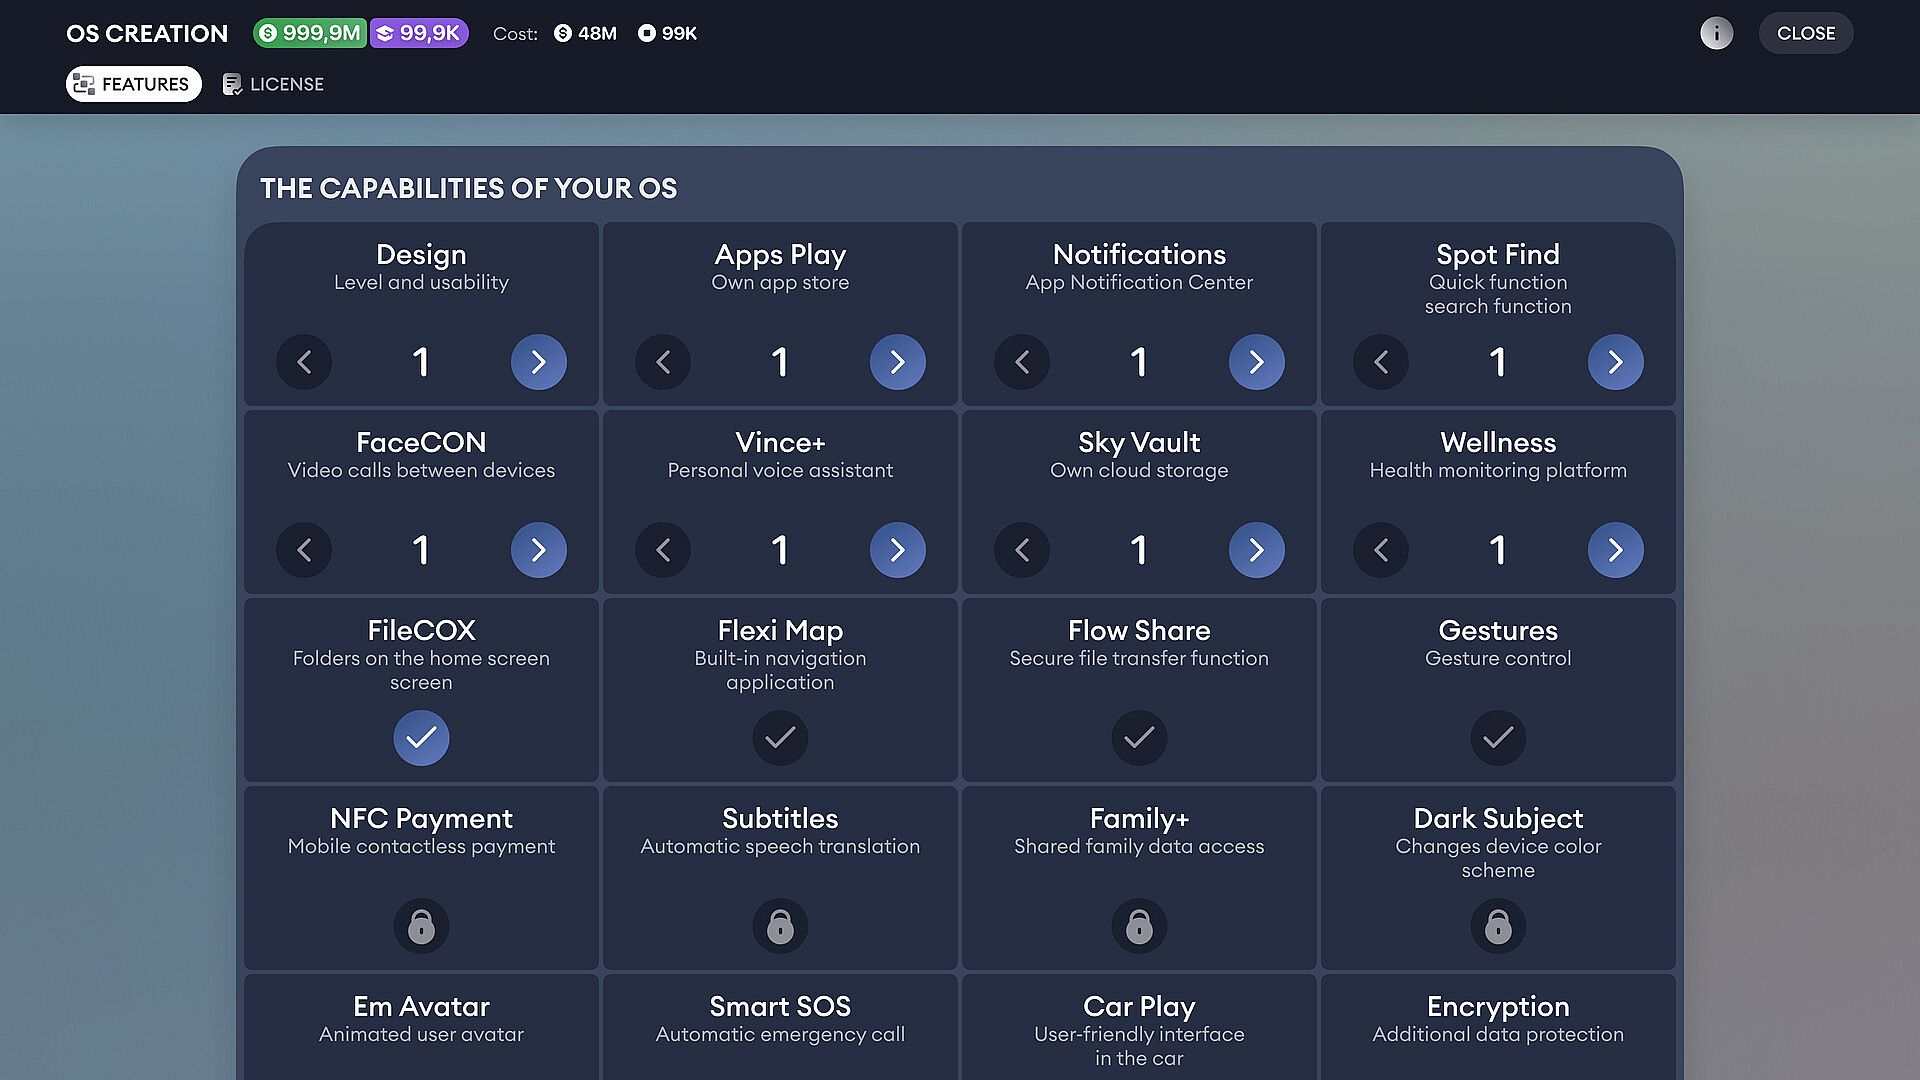Viewport: 1920px width, 1080px height.
Task: Click the Subtitles lock icon
Action: [x=780, y=926]
